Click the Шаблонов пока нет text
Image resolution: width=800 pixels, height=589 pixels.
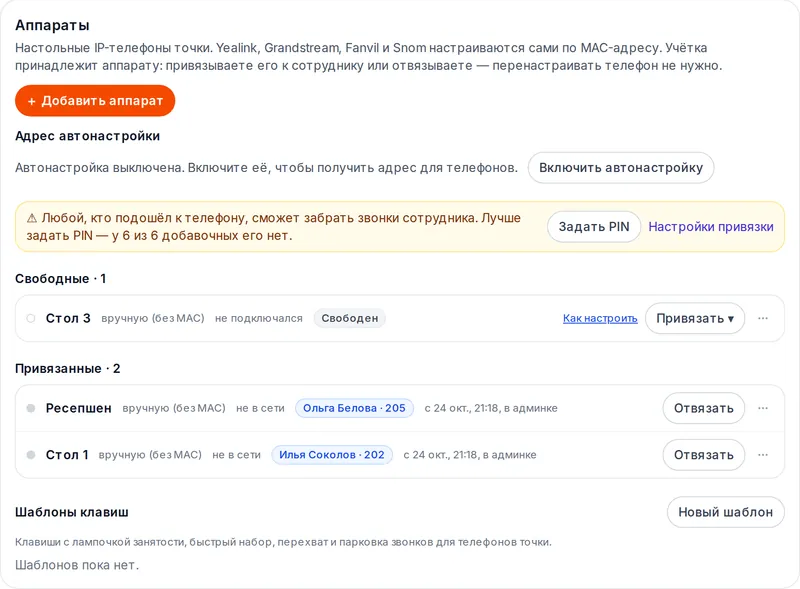coord(77,565)
